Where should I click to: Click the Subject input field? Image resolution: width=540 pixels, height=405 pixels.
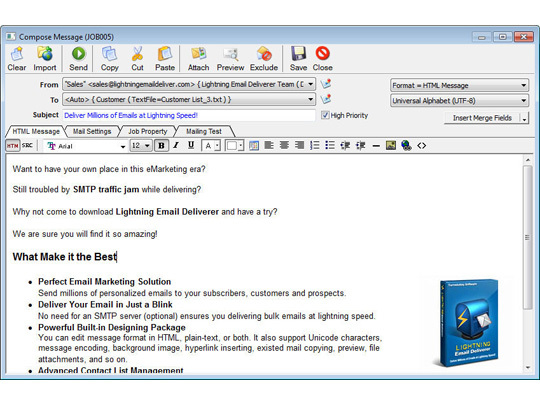(x=189, y=115)
